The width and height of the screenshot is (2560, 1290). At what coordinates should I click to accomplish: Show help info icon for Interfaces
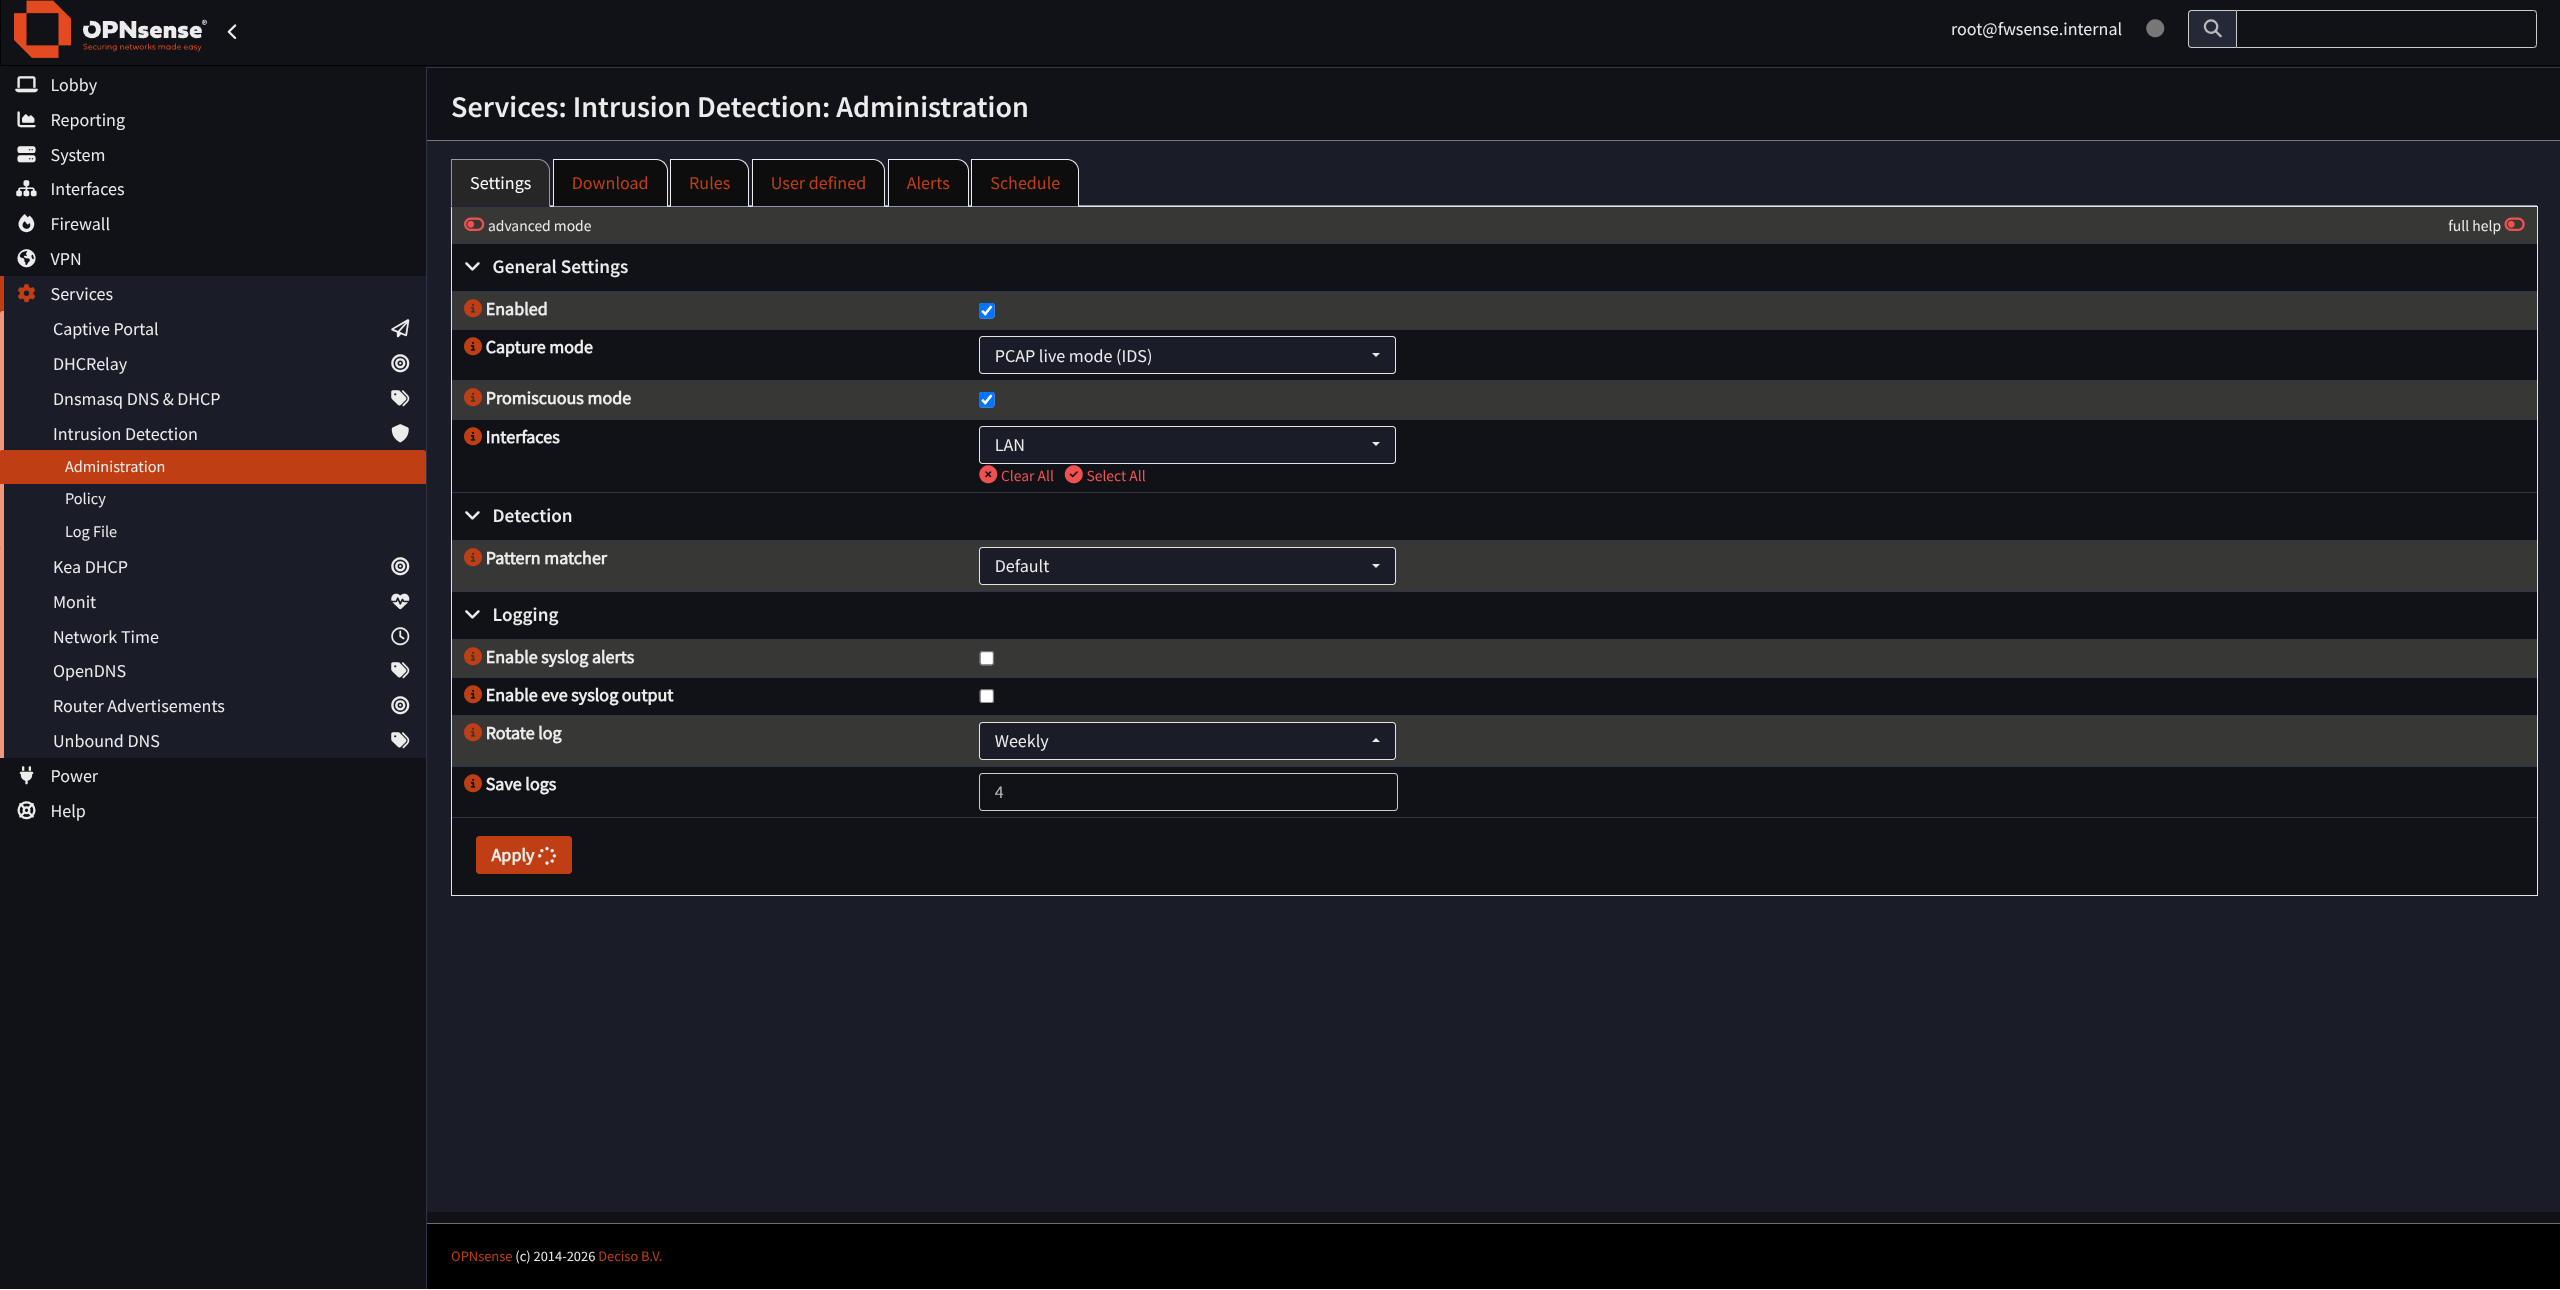coord(473,437)
